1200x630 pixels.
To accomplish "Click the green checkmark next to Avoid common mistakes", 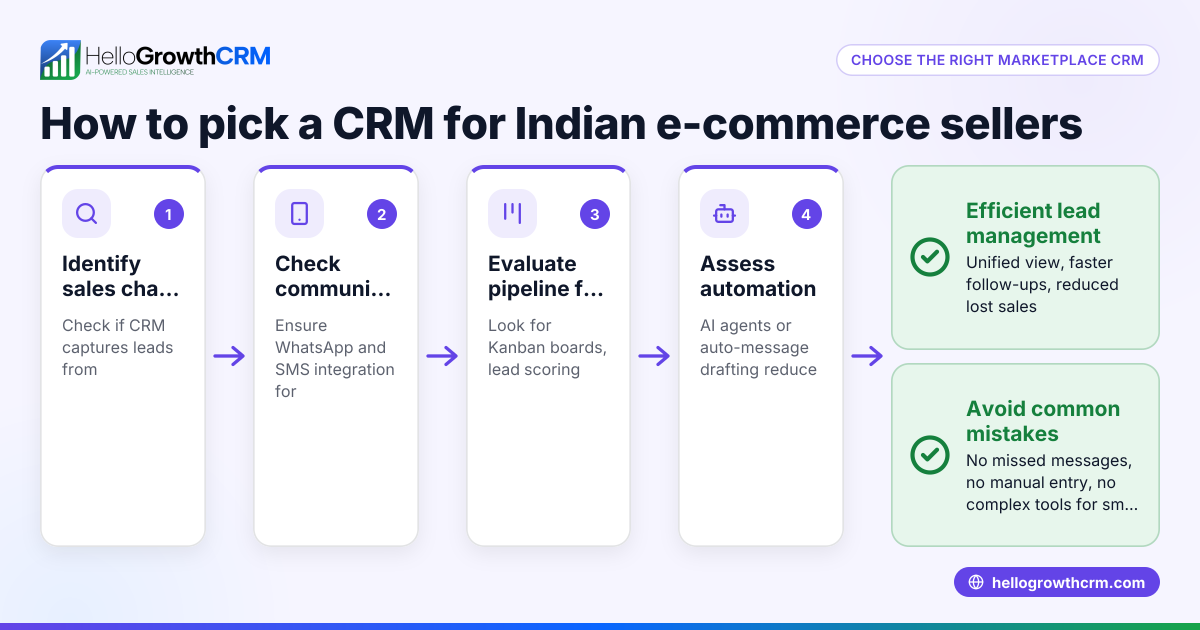I will [x=930, y=455].
